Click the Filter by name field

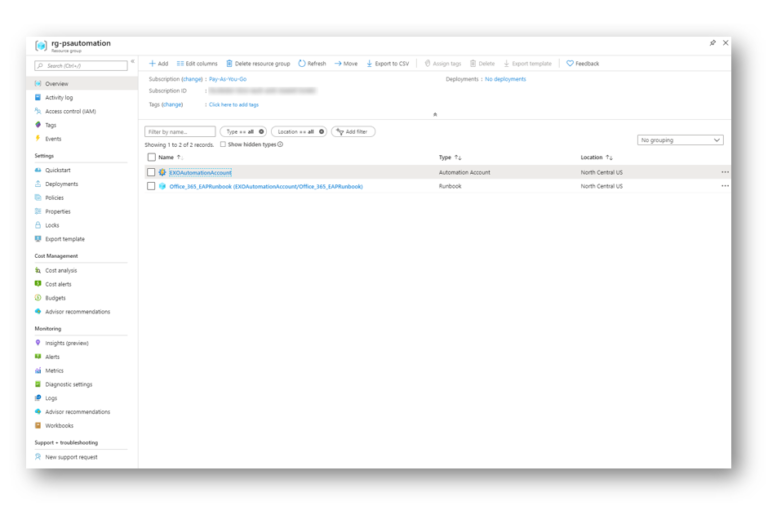(x=180, y=132)
